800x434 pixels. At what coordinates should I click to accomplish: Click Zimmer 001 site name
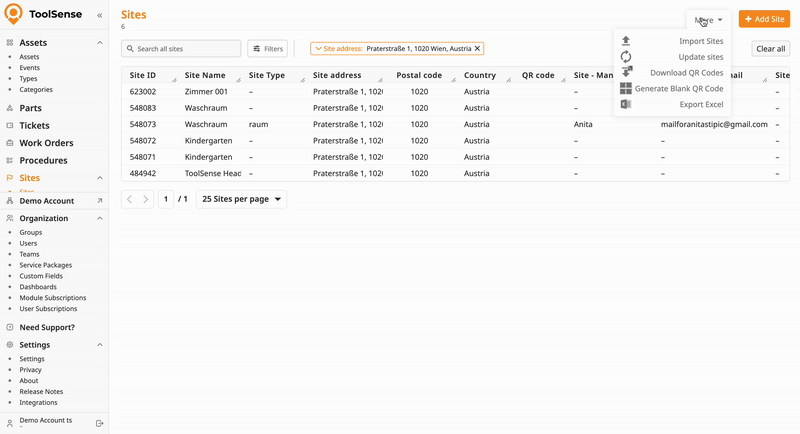pyautogui.click(x=206, y=92)
